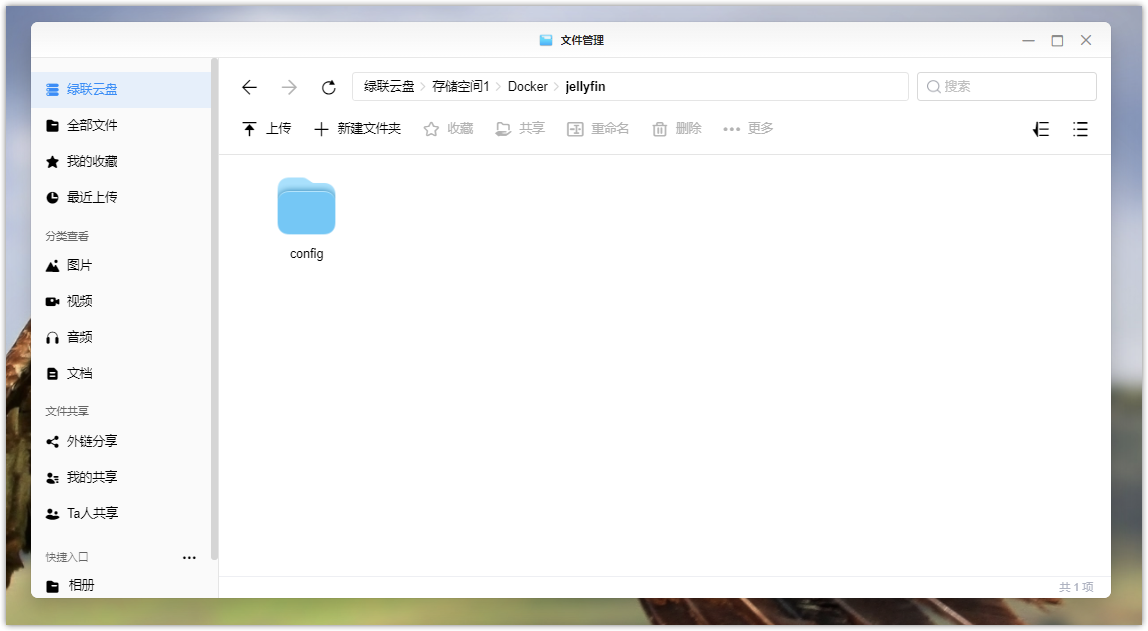This screenshot has height=631, width=1148.
Task: Open 相册 album shortcut
Action: (121, 585)
